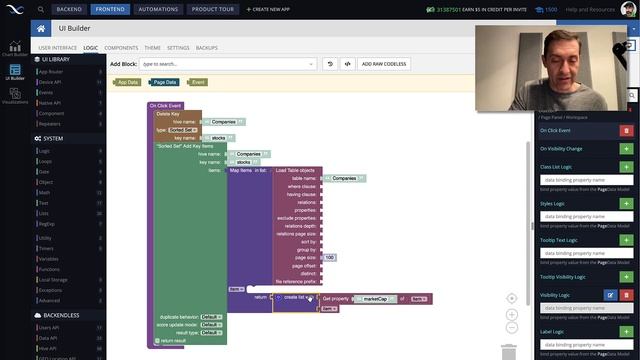Click ADD RAW CODELESS button
The image size is (640, 360).
coord(384,64)
